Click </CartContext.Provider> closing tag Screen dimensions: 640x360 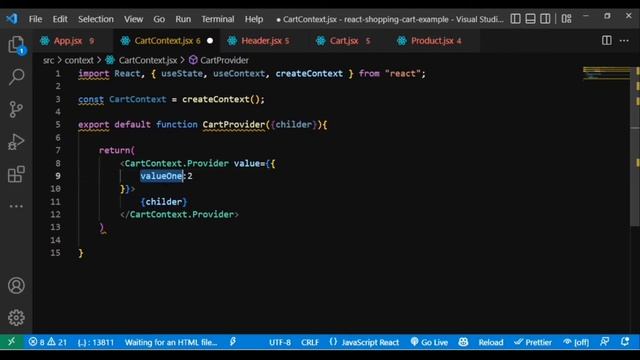tap(180, 214)
